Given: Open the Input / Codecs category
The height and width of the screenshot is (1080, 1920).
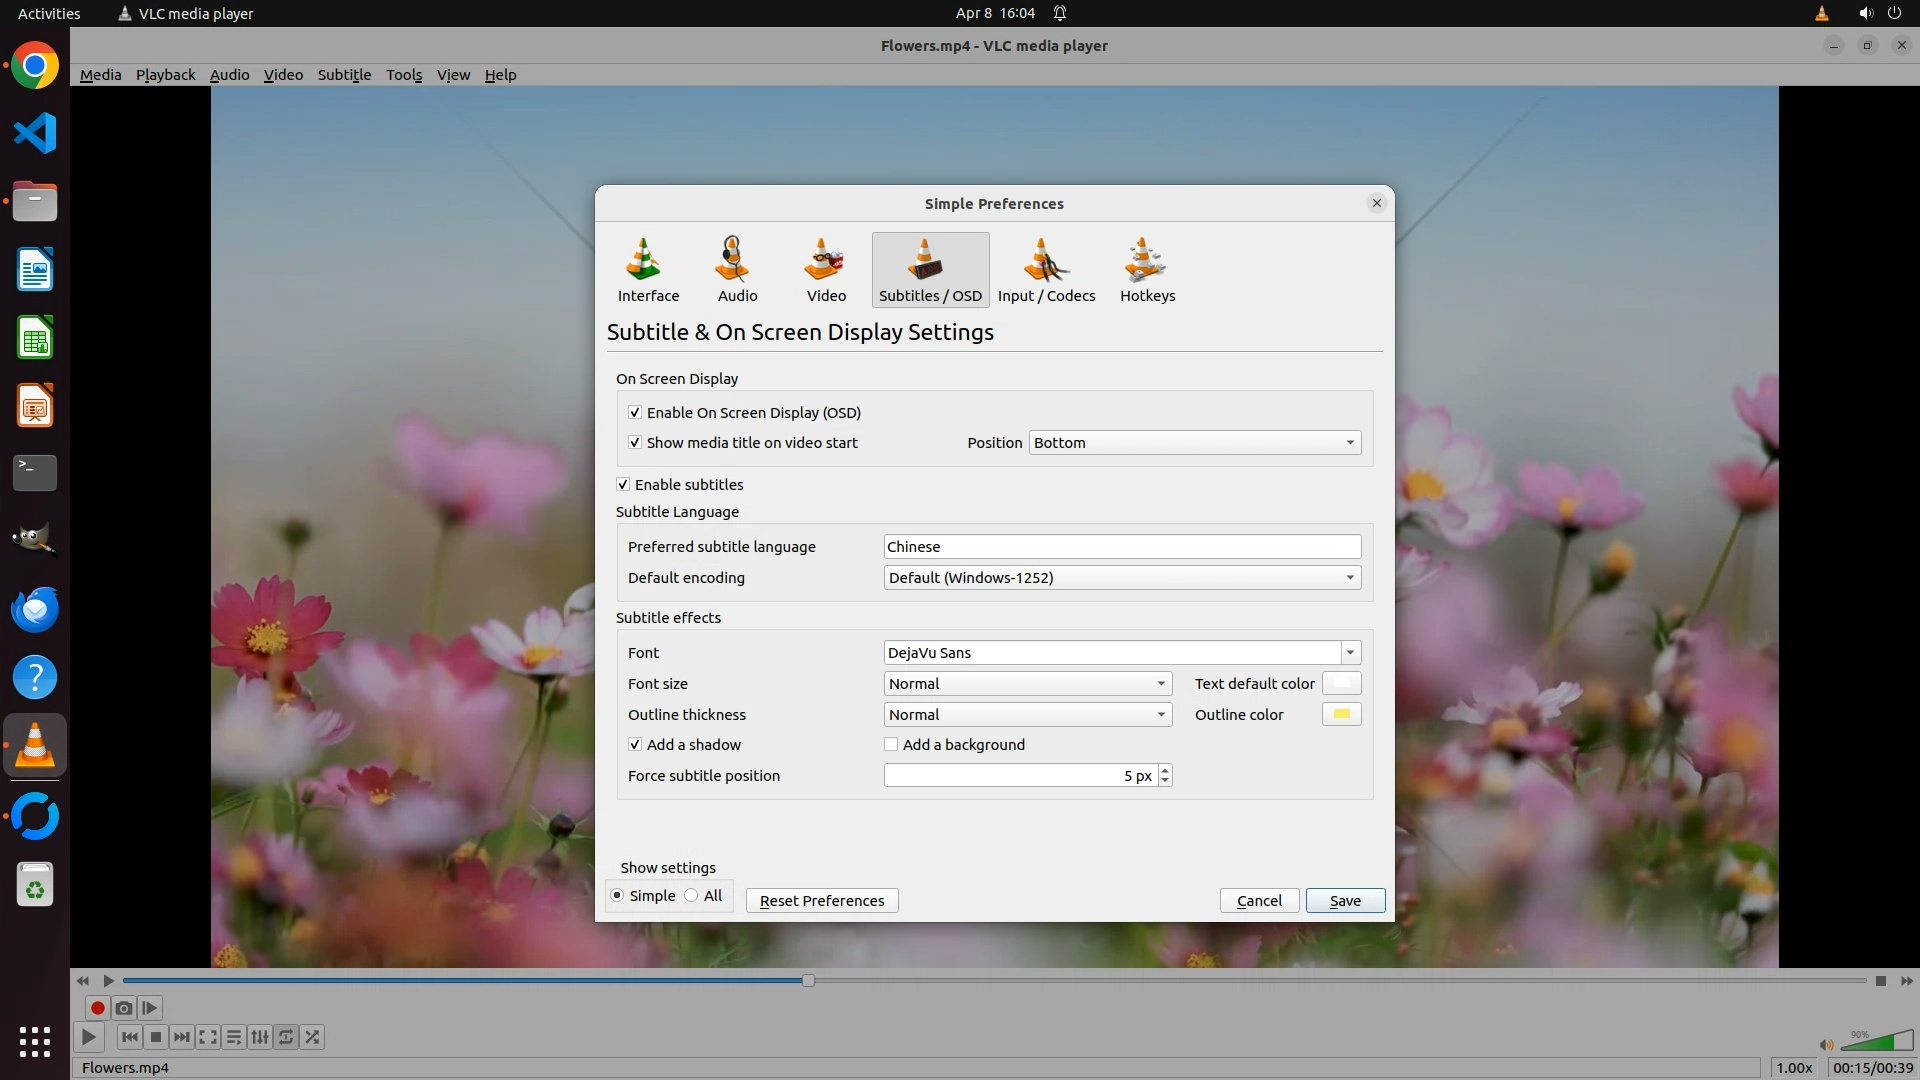Looking at the screenshot, I should tap(1046, 270).
